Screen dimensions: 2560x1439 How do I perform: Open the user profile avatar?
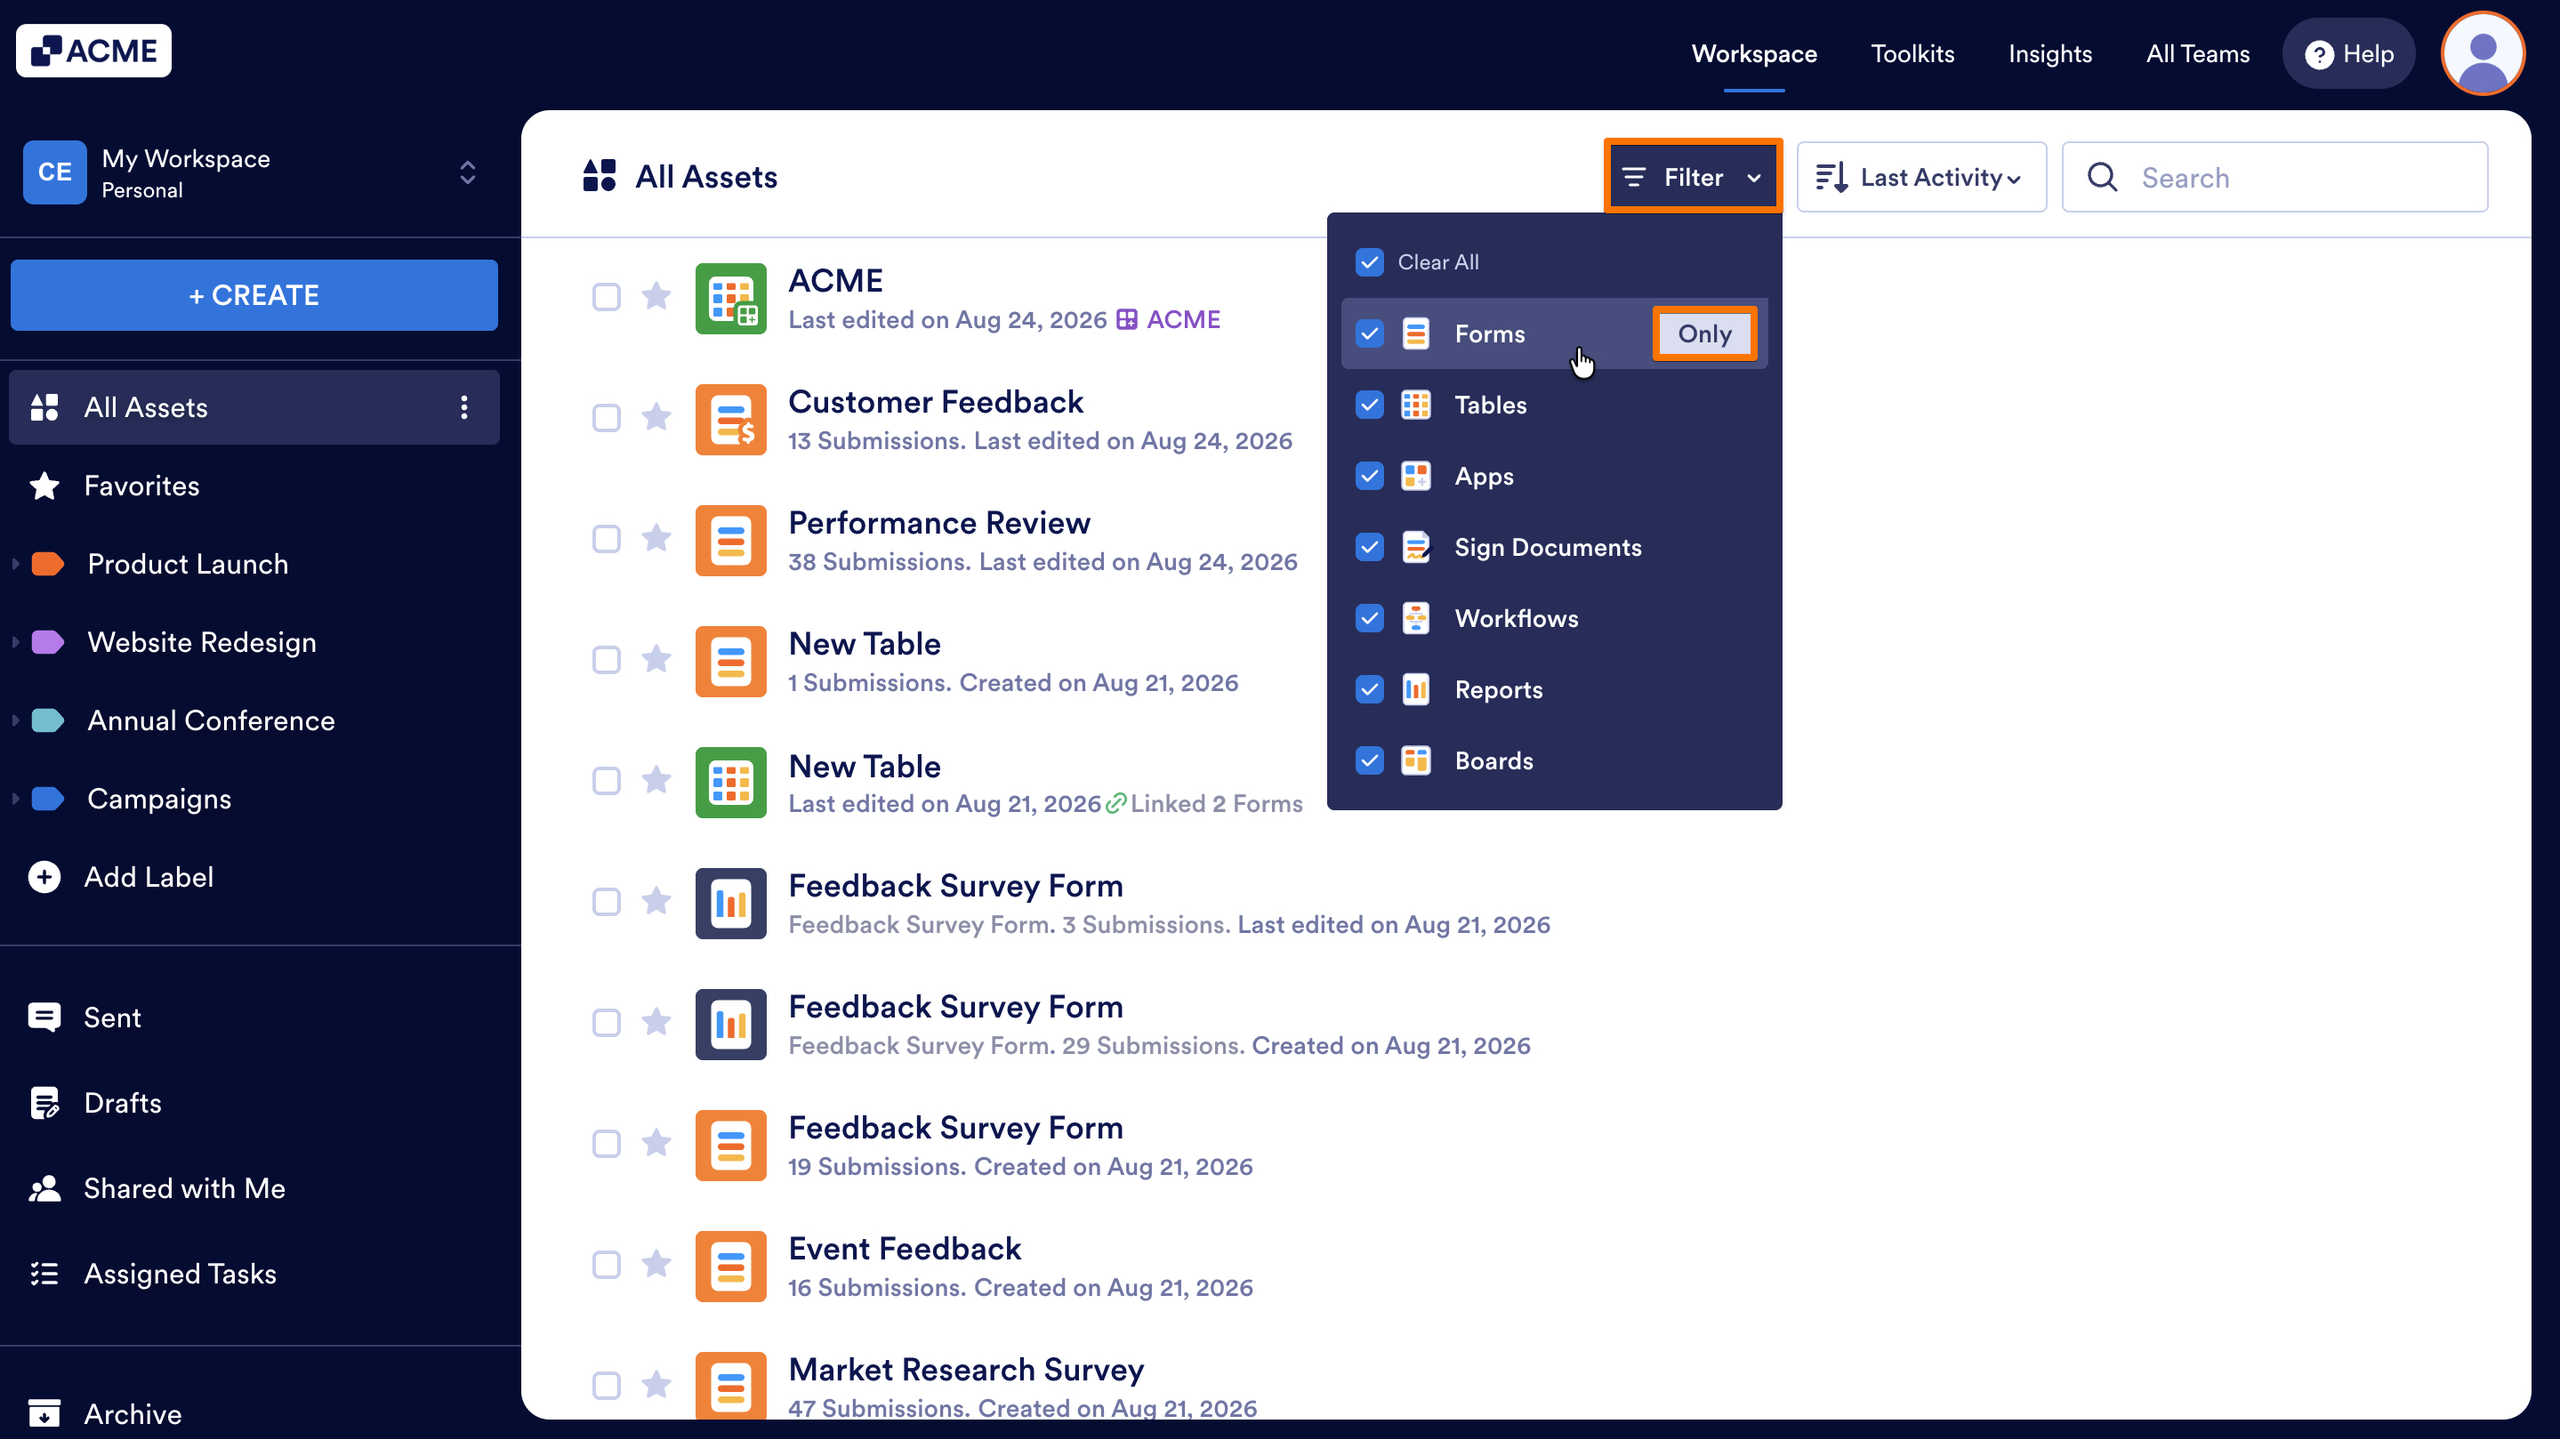point(2483,53)
